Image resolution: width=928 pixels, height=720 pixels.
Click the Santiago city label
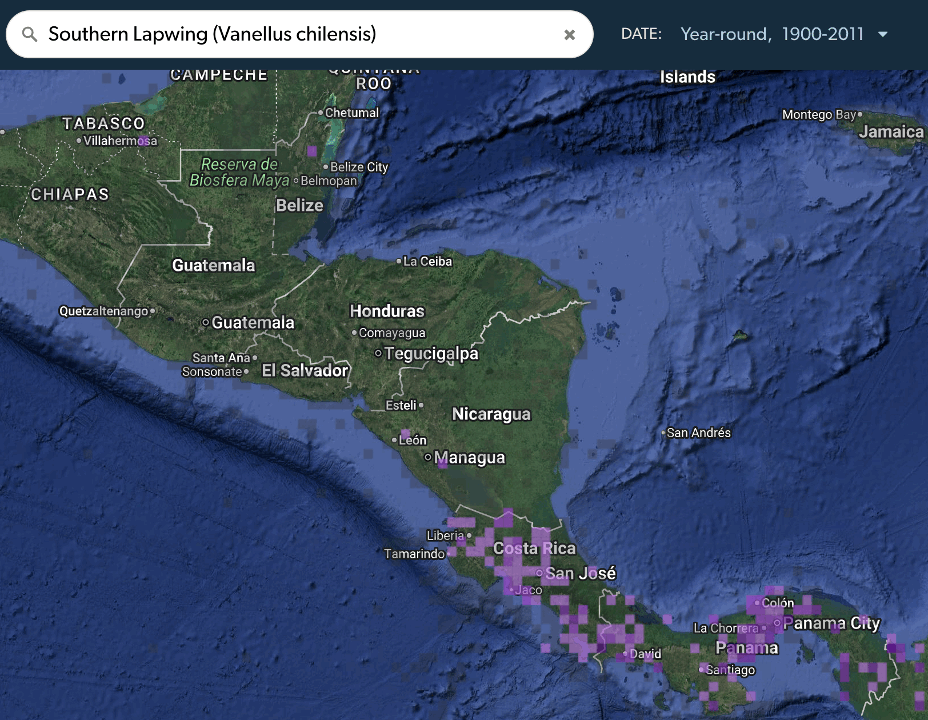pos(730,670)
